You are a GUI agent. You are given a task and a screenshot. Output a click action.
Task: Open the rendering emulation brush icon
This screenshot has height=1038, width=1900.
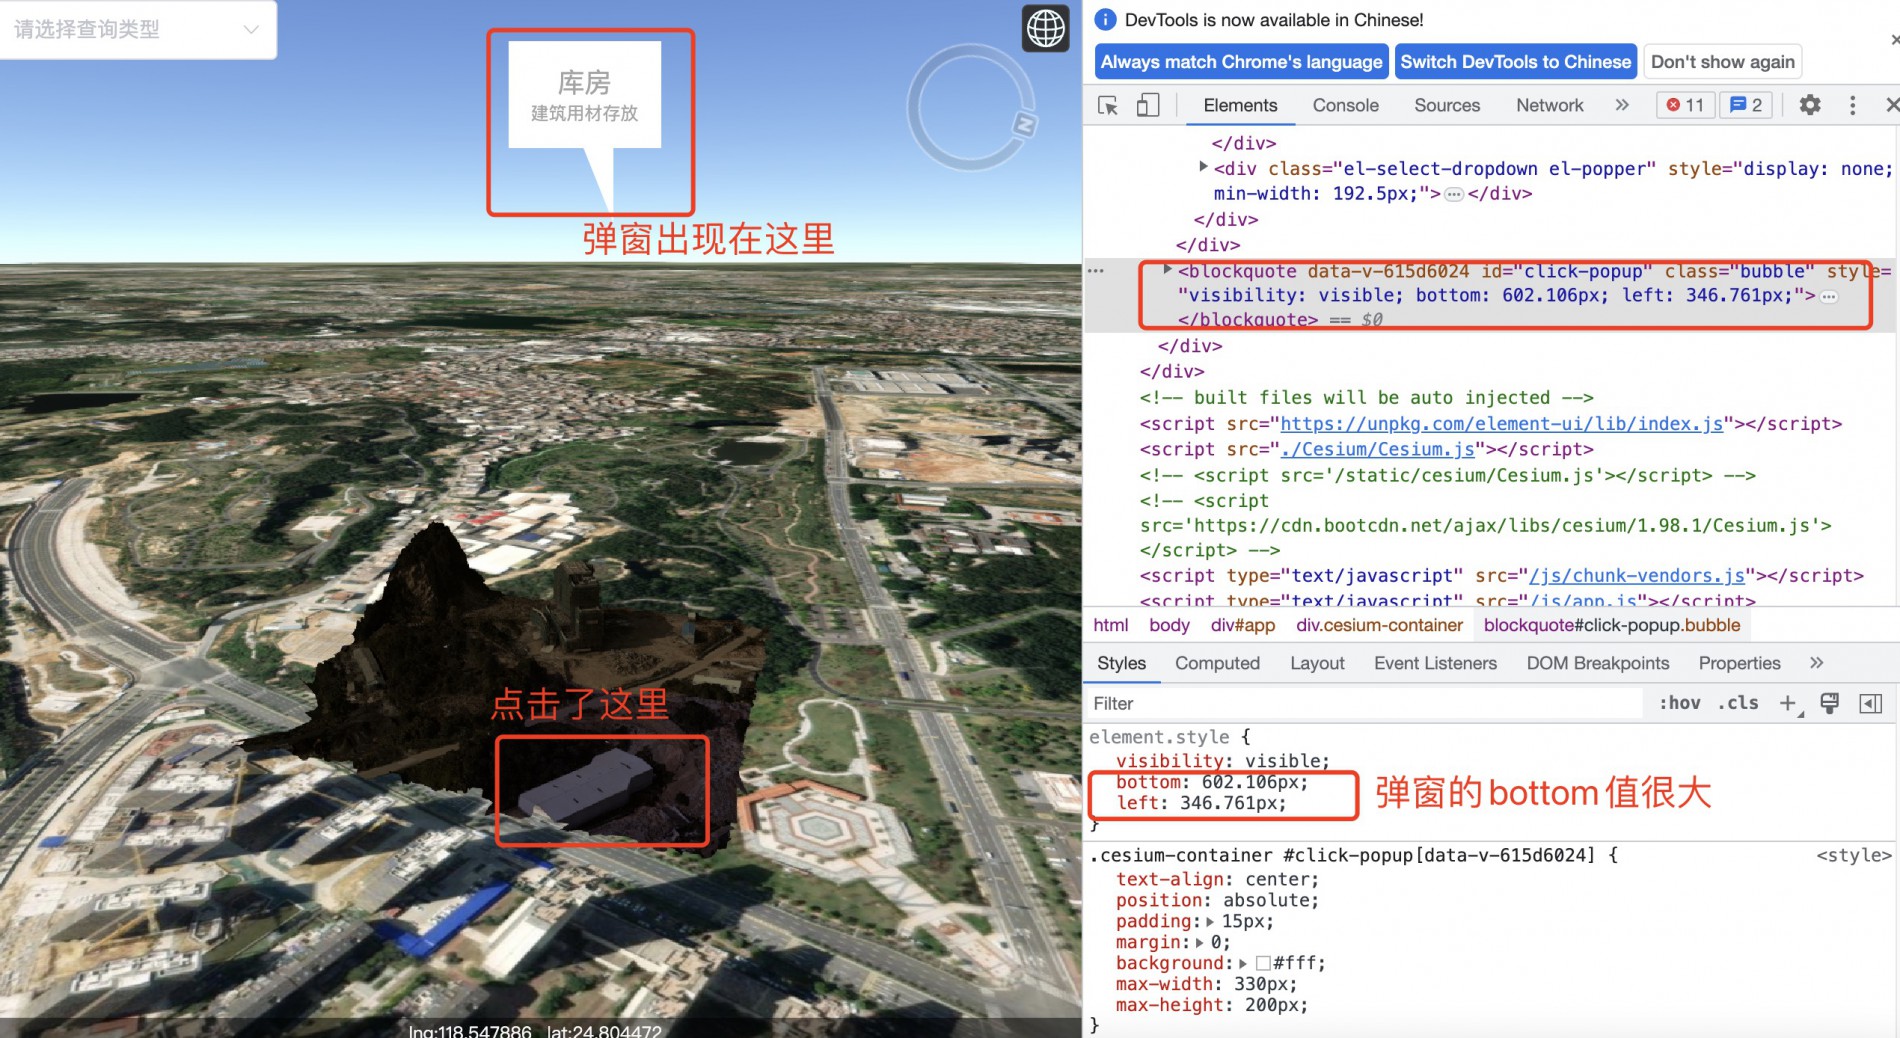coord(1830,704)
